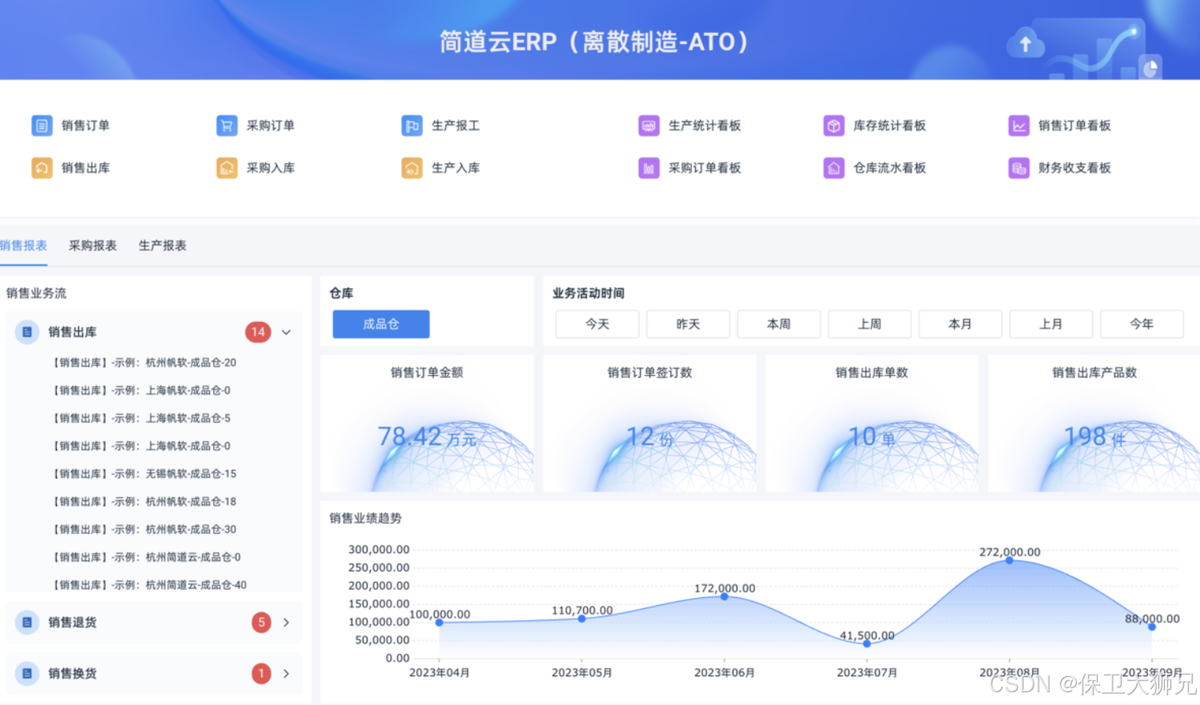This screenshot has width=1200, height=705.
Task: Open row 杭州简道云-成品仓-0
Action: coord(146,557)
